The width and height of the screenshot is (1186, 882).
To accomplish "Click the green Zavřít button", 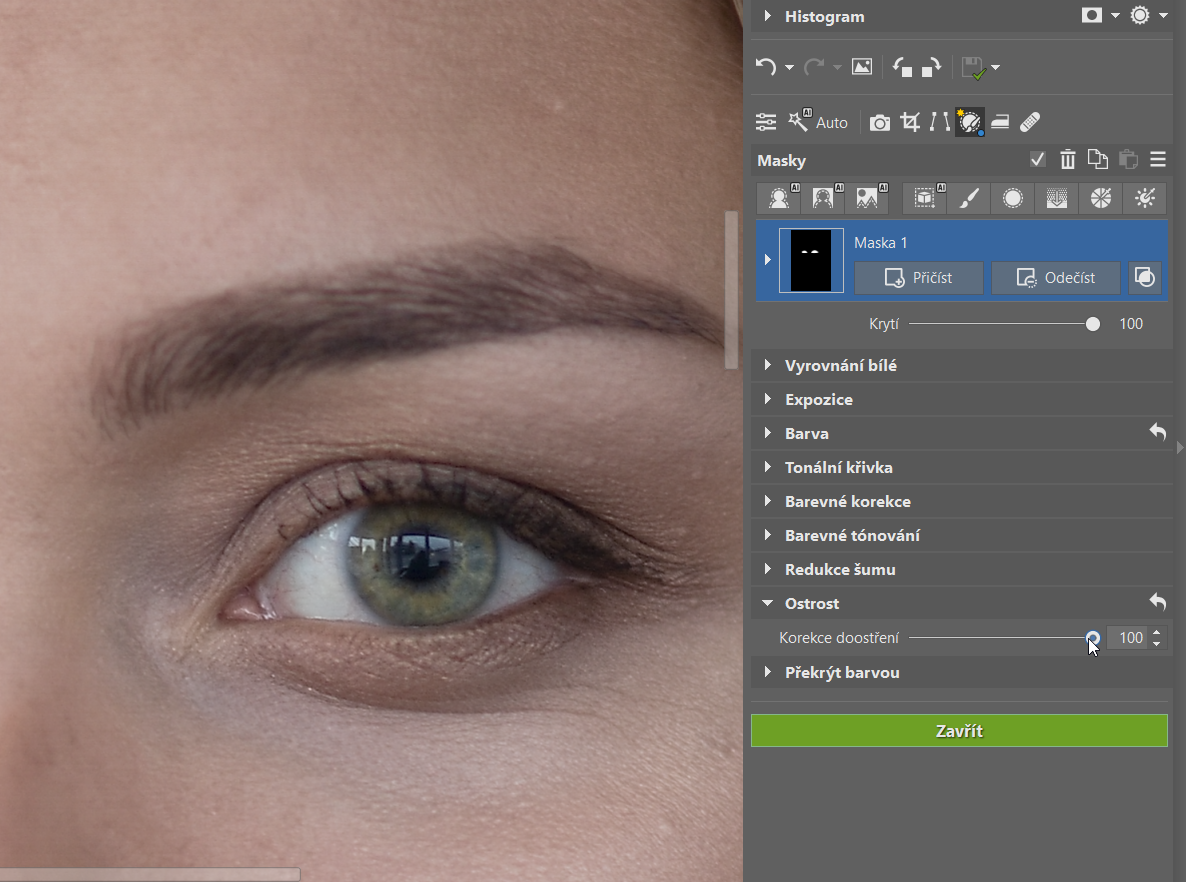I will click(x=959, y=731).
